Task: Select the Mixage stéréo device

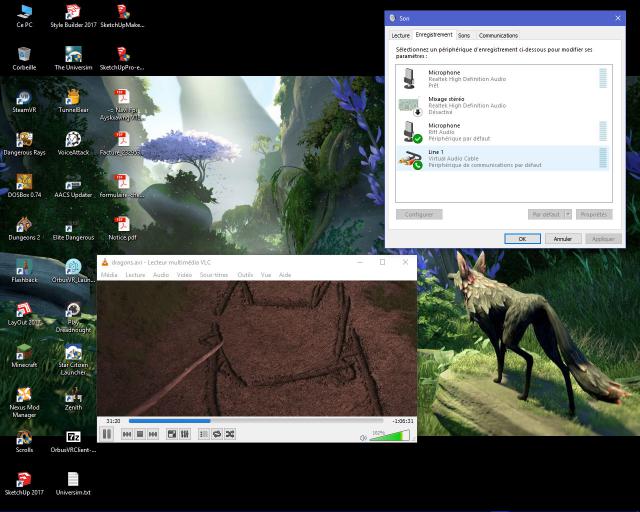Action: (503, 105)
